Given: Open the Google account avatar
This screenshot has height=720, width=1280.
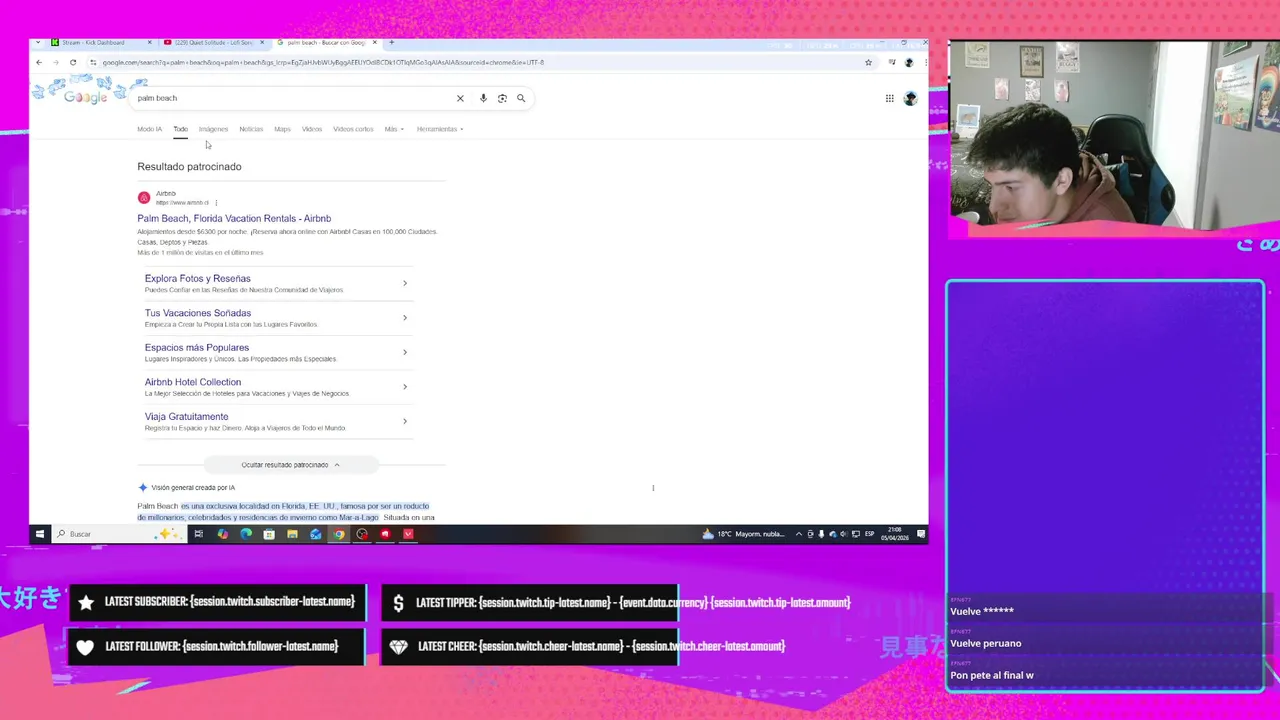Looking at the screenshot, I should (x=910, y=98).
